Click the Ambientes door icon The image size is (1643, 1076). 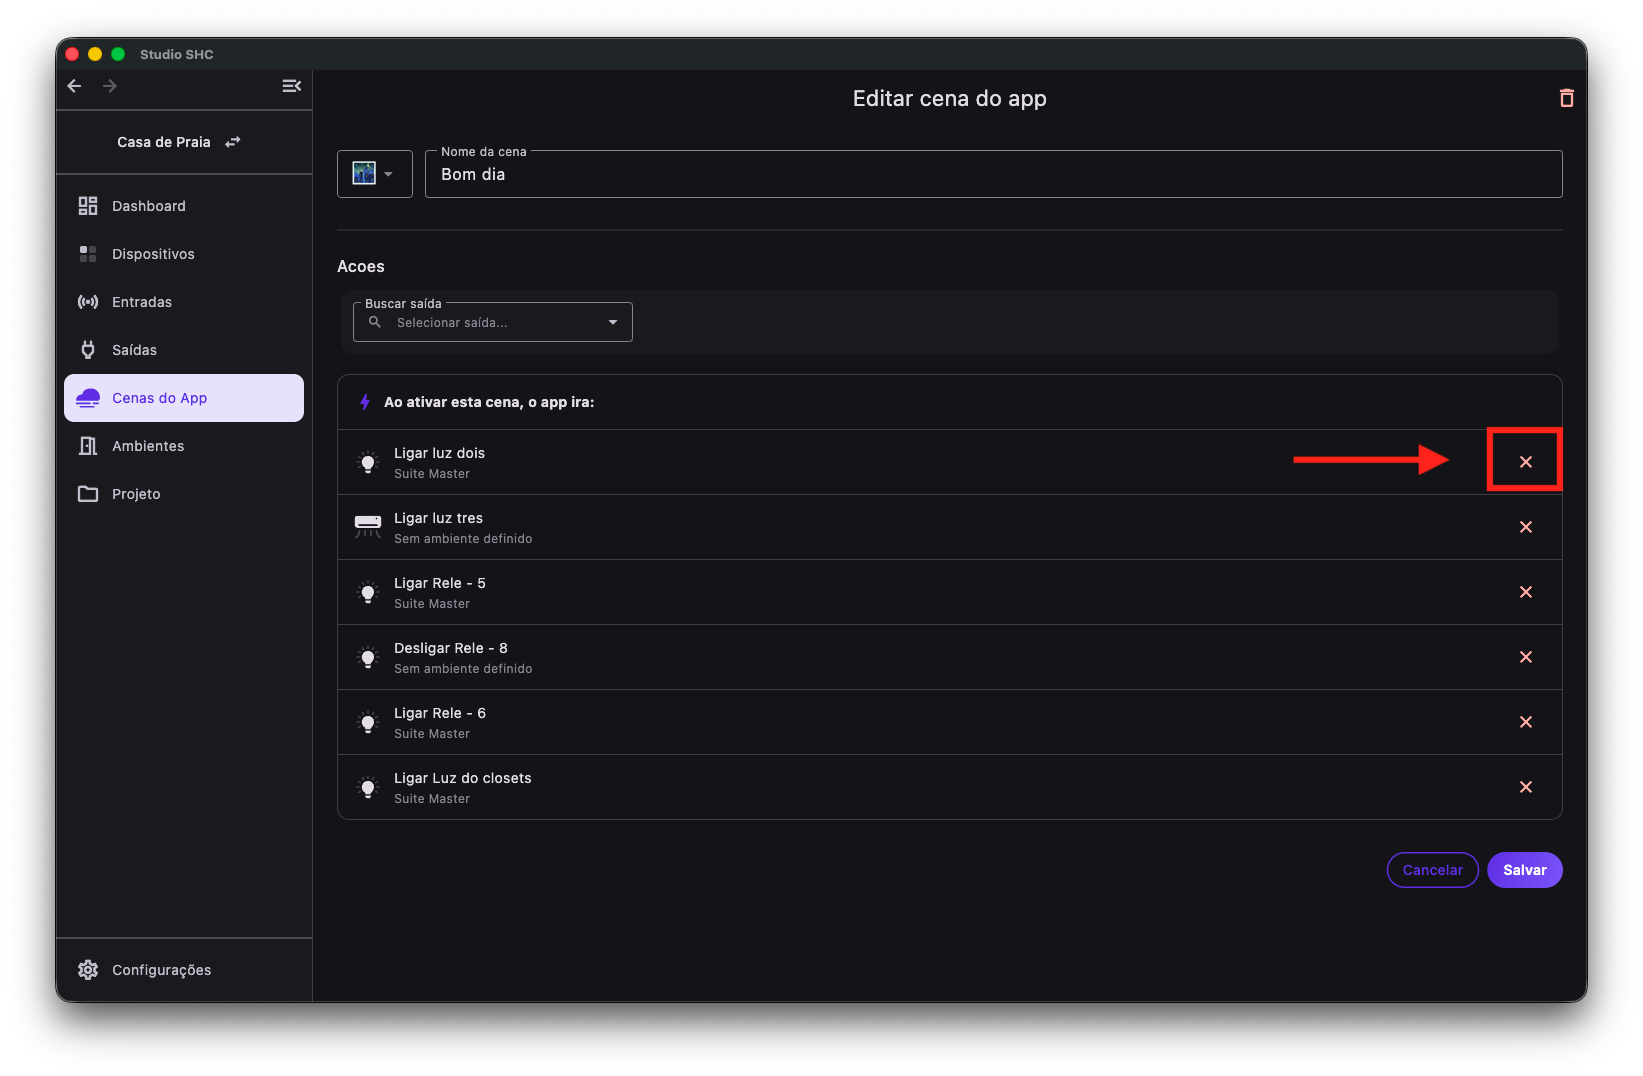[x=88, y=446]
